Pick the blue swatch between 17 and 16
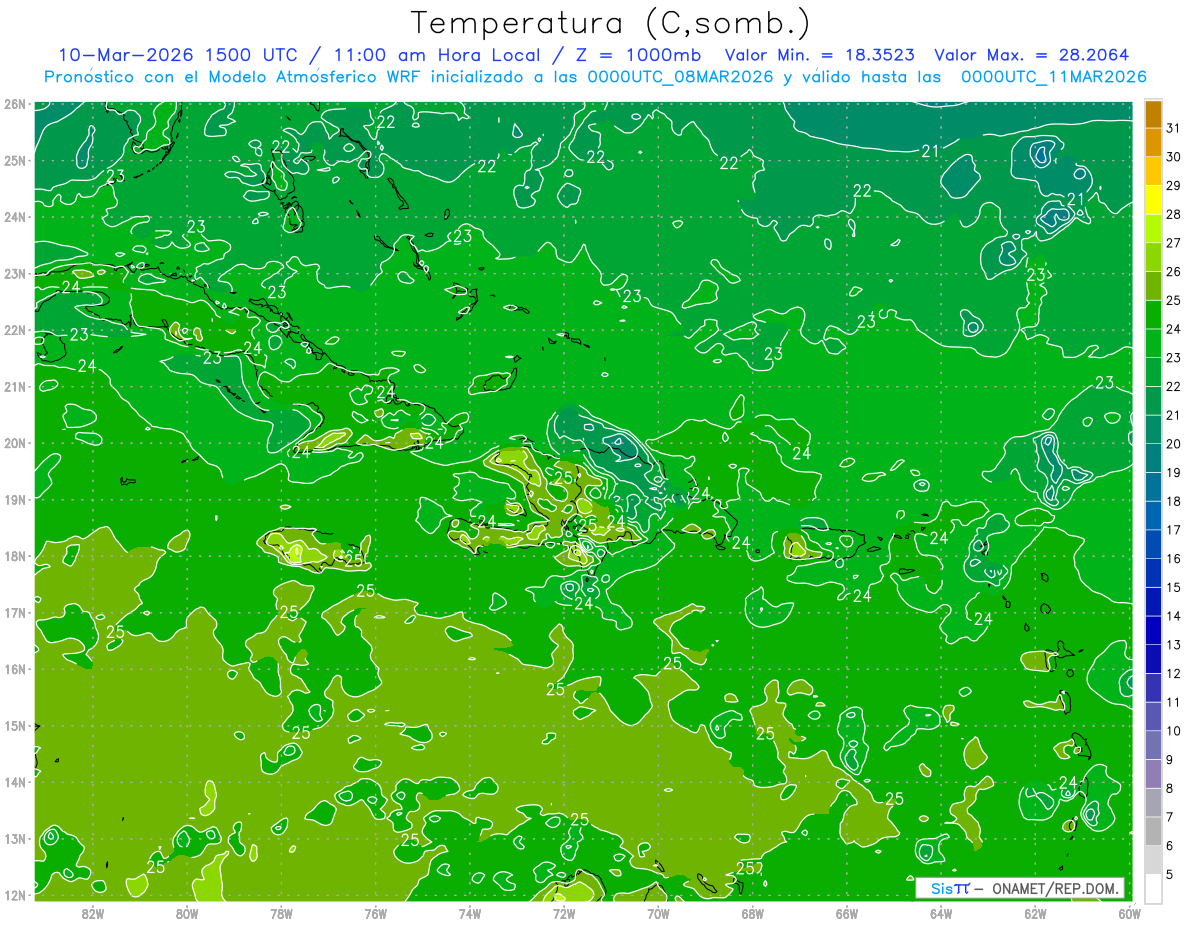The width and height of the screenshot is (1200, 927). click(1153, 544)
